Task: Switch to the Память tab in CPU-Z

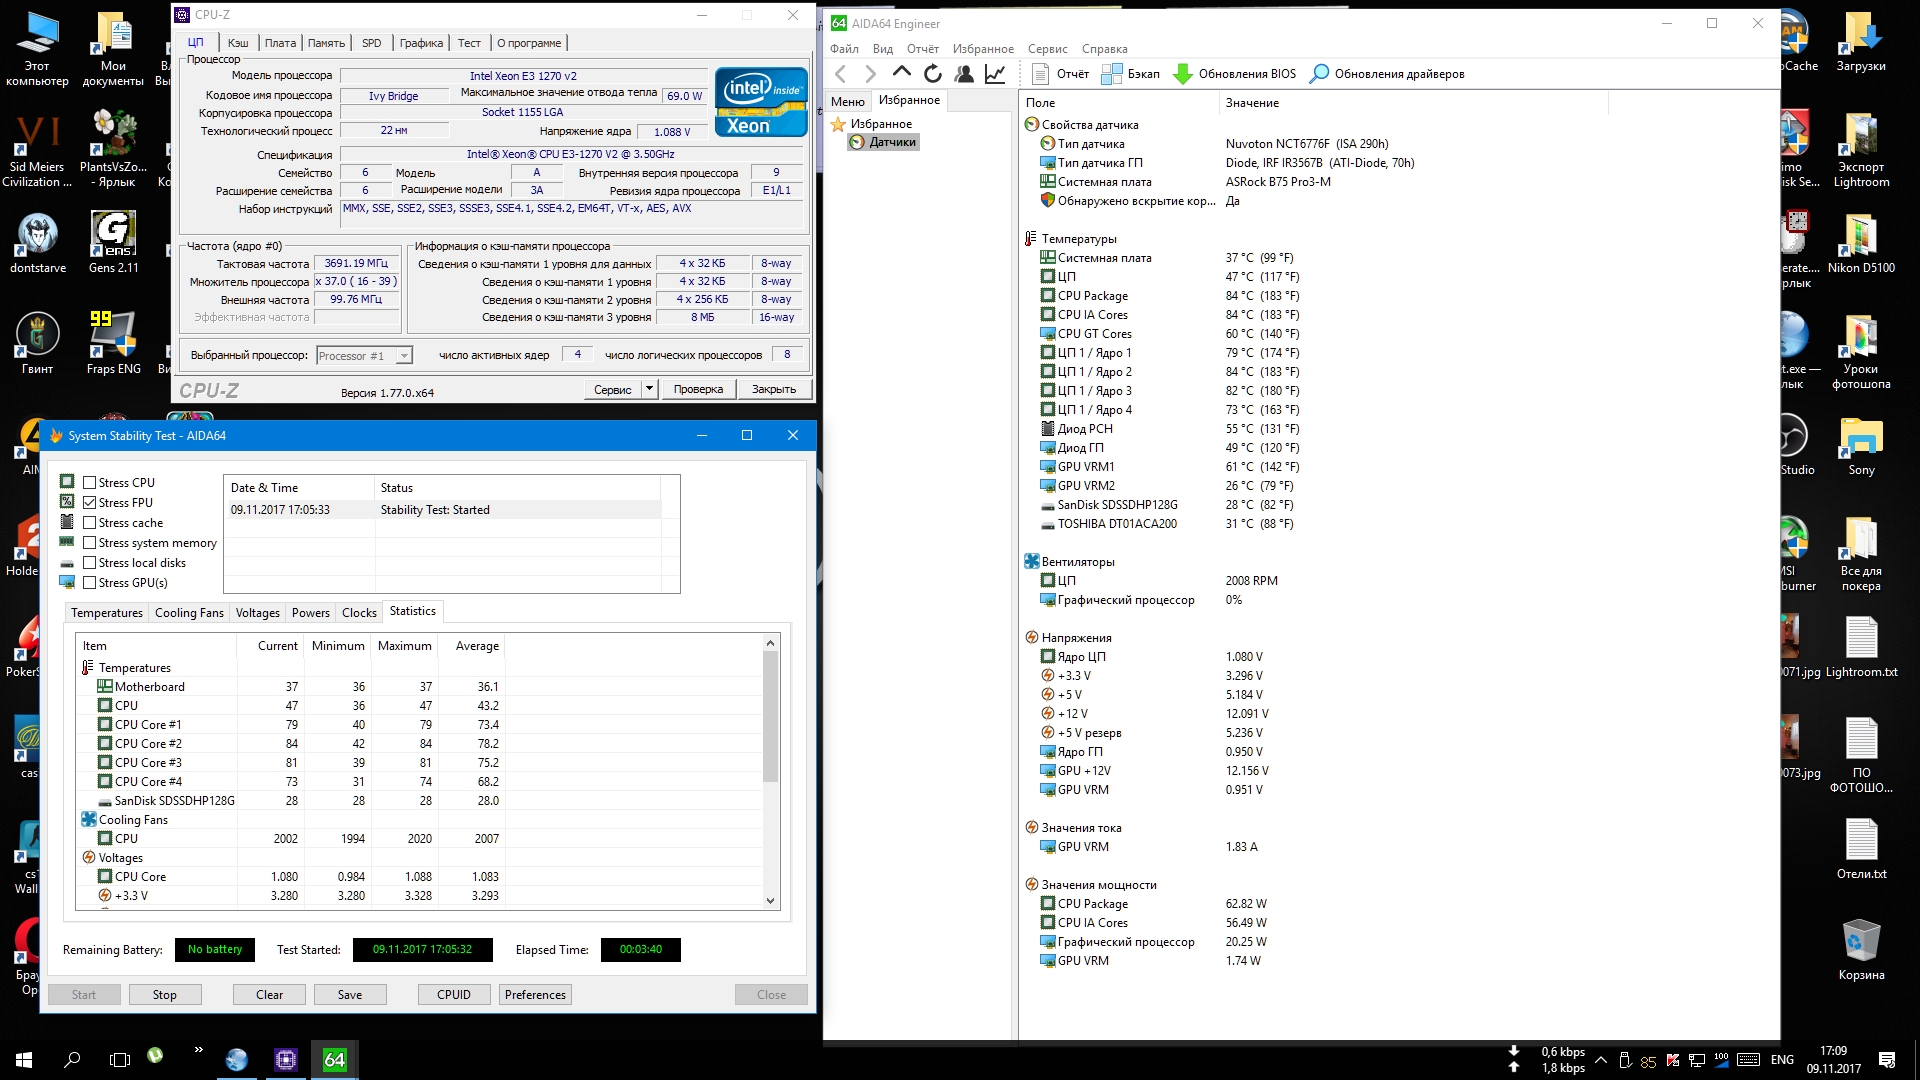Action: [x=326, y=43]
